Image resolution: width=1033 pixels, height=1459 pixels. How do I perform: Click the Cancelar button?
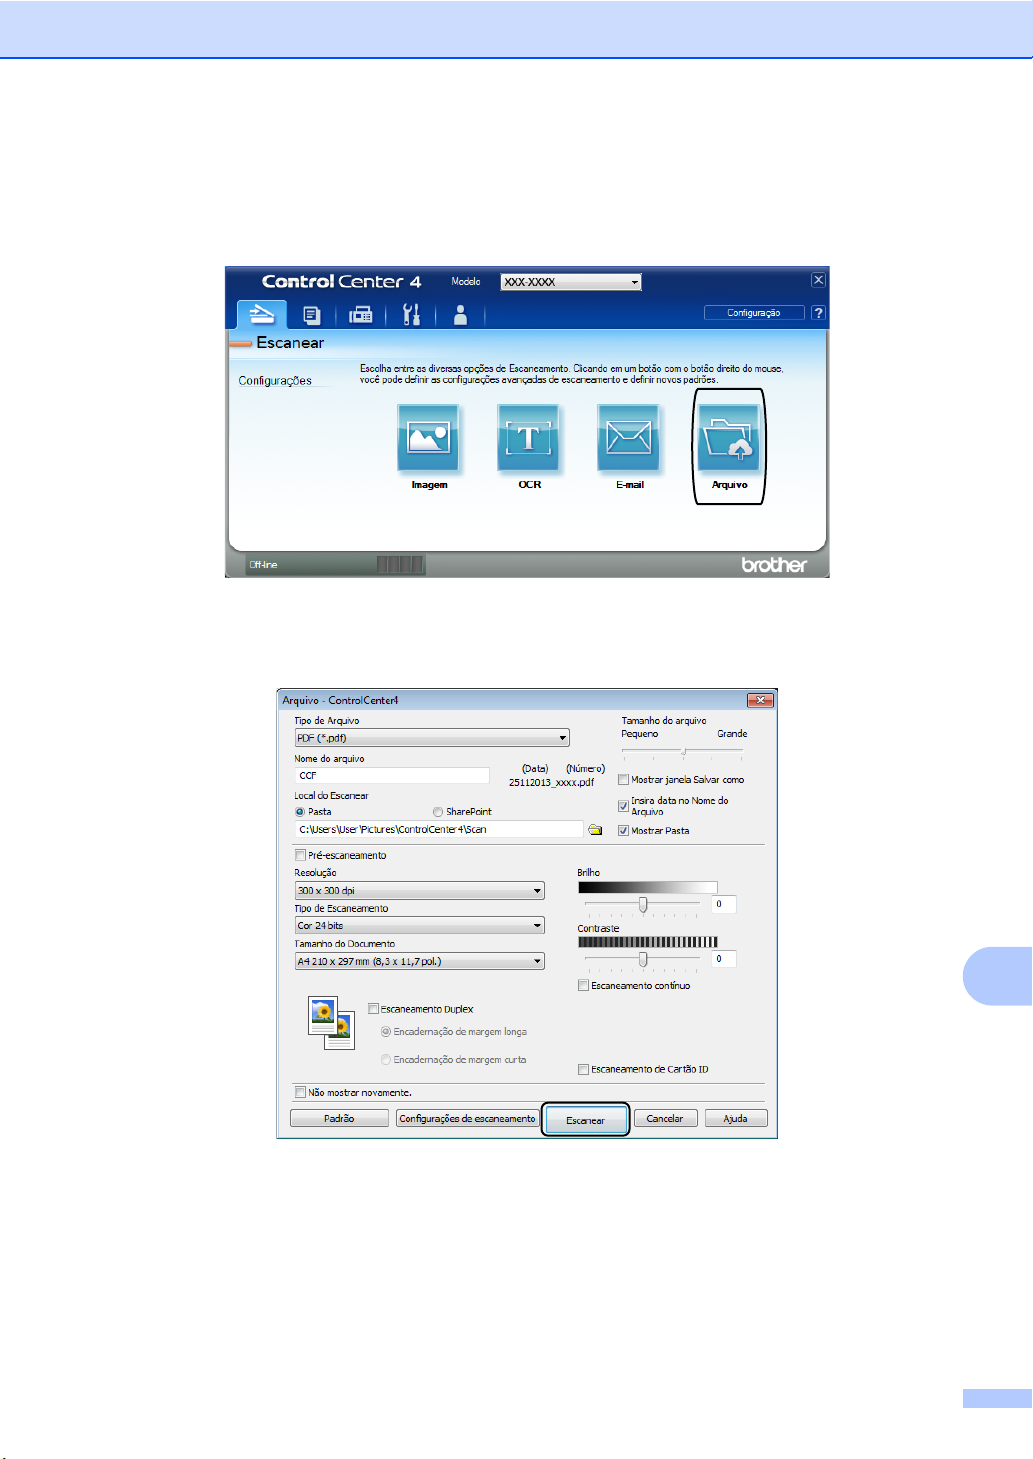pos(665,1118)
